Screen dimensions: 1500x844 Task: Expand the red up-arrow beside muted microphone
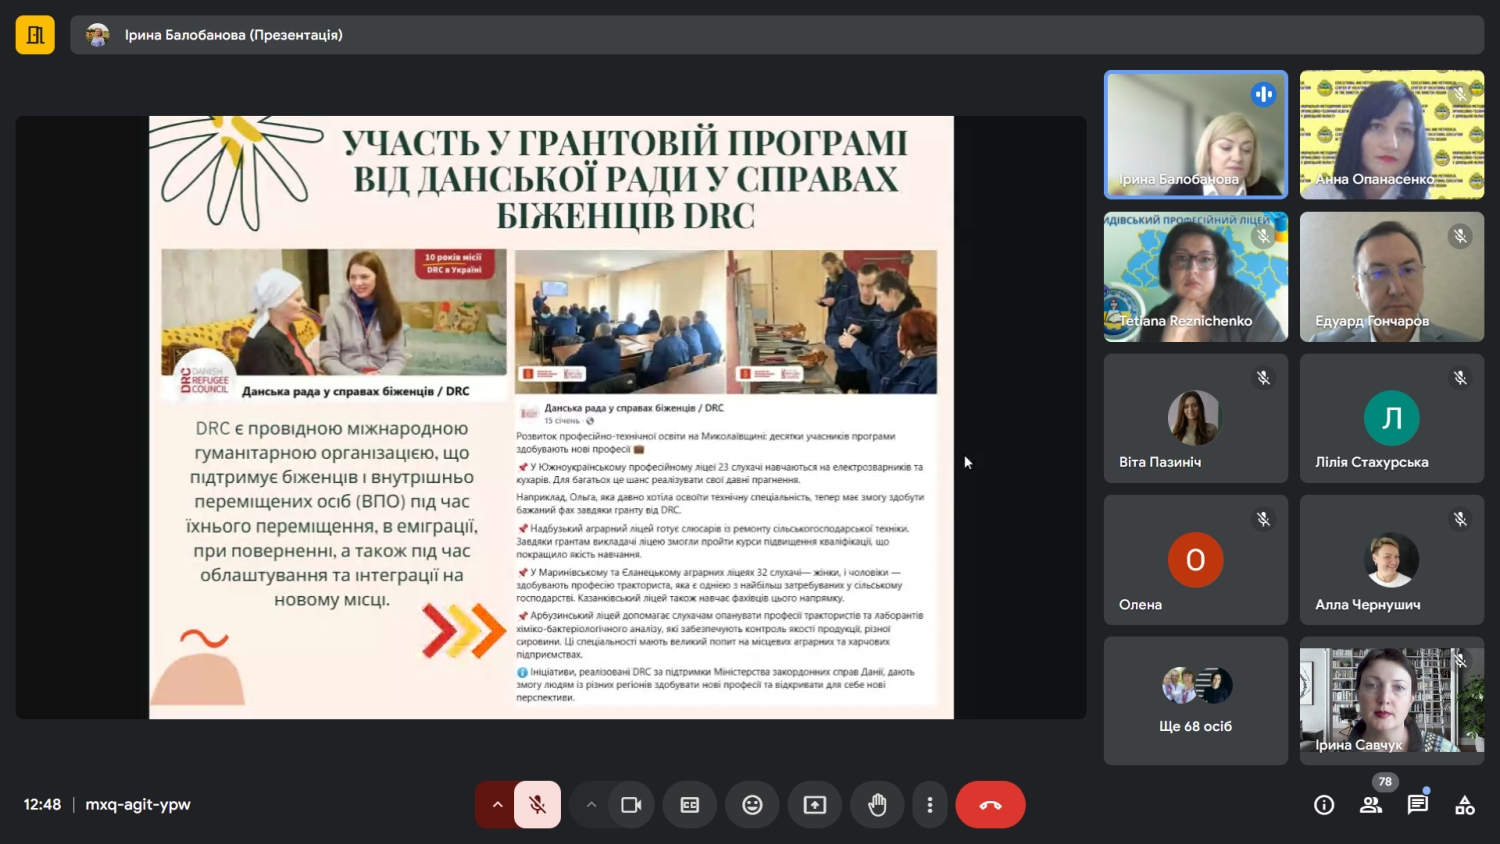tap(497, 805)
